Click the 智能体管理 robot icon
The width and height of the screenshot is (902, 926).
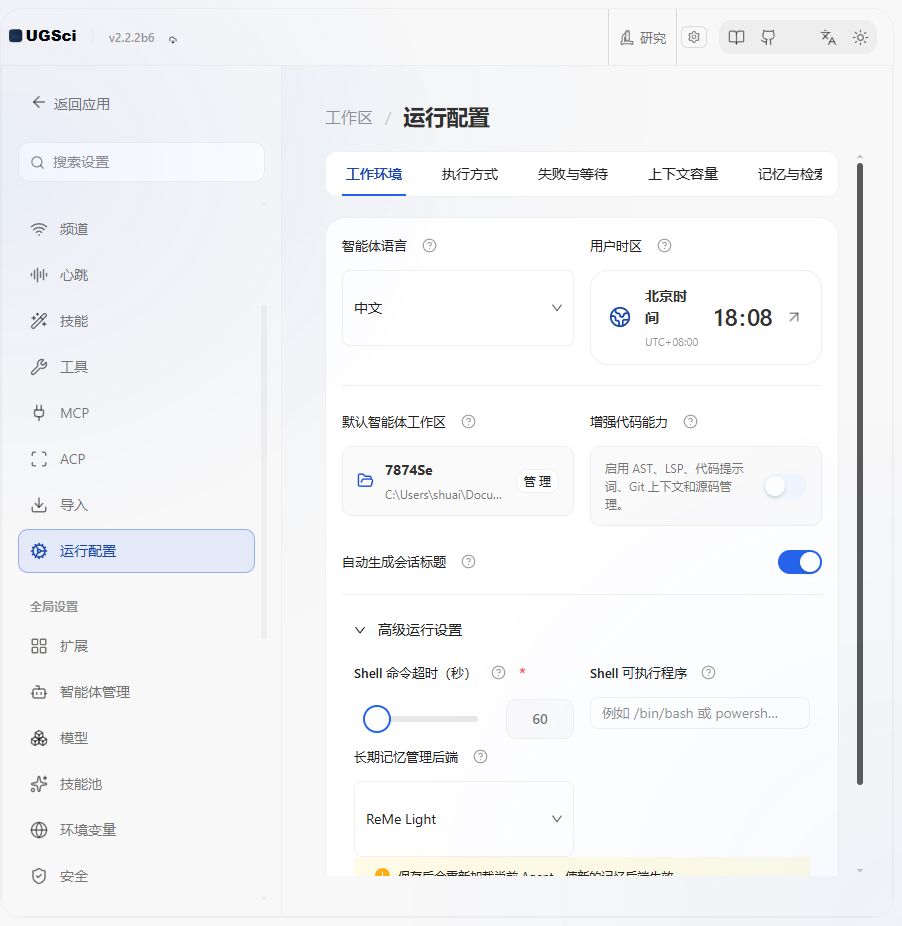tap(39, 692)
